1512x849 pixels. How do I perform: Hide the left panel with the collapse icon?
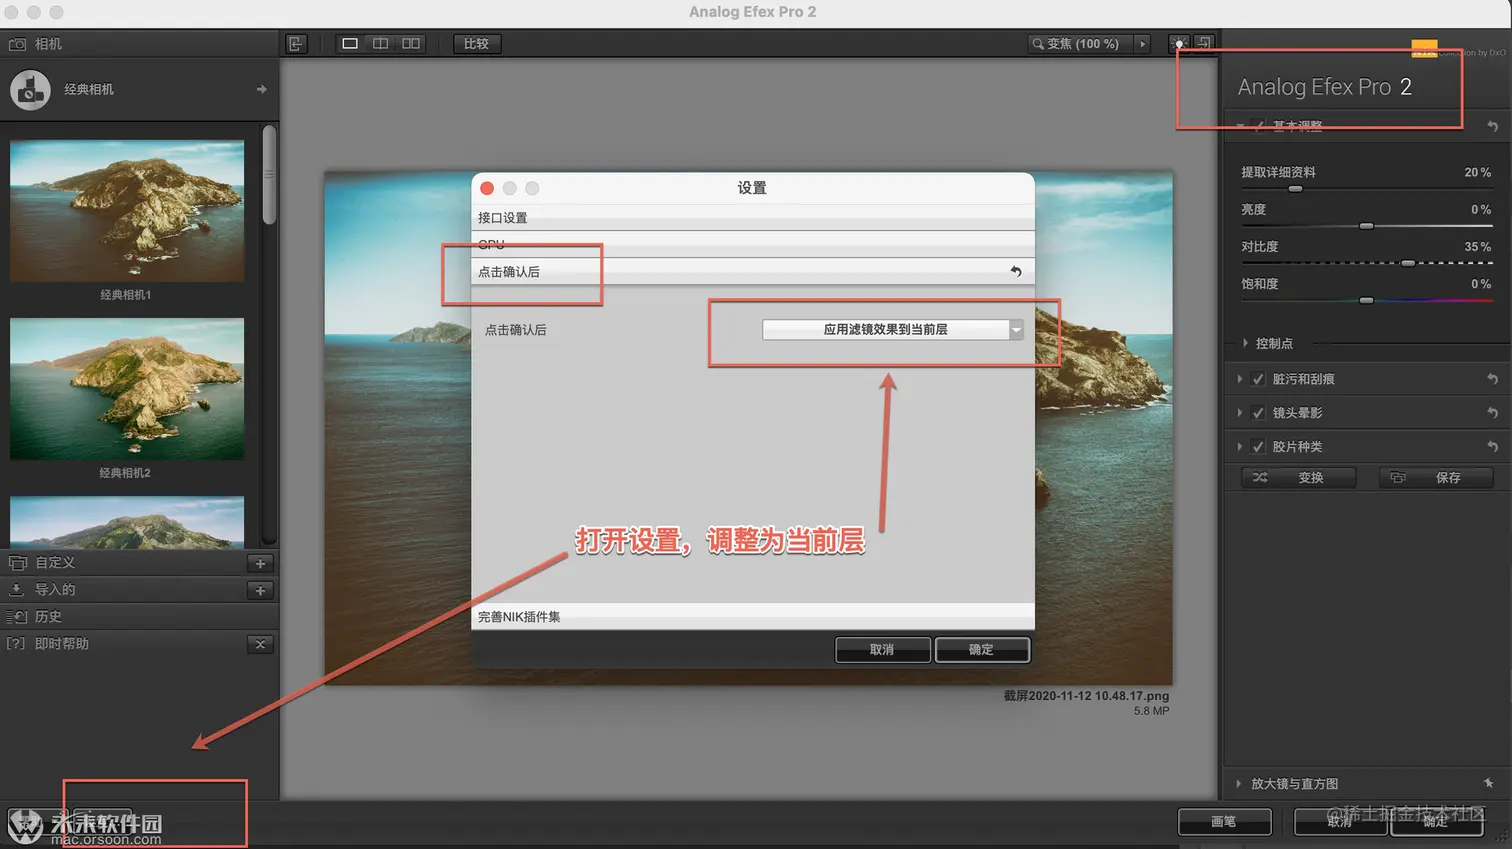click(296, 43)
